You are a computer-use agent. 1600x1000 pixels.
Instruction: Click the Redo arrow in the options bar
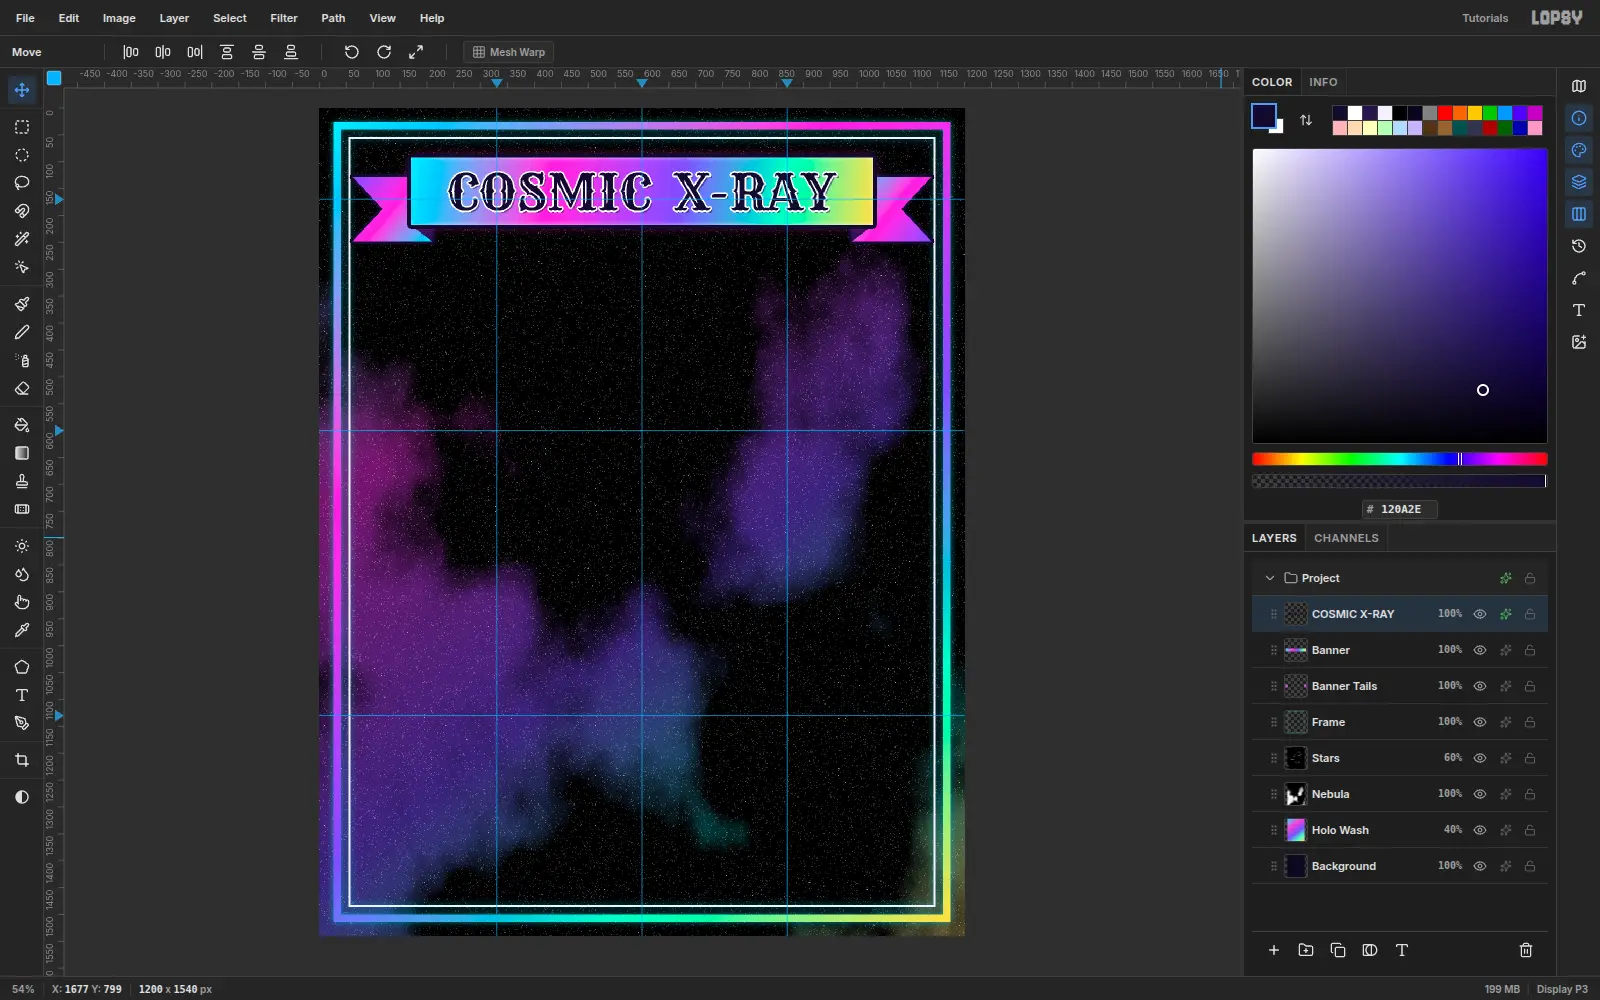384,52
